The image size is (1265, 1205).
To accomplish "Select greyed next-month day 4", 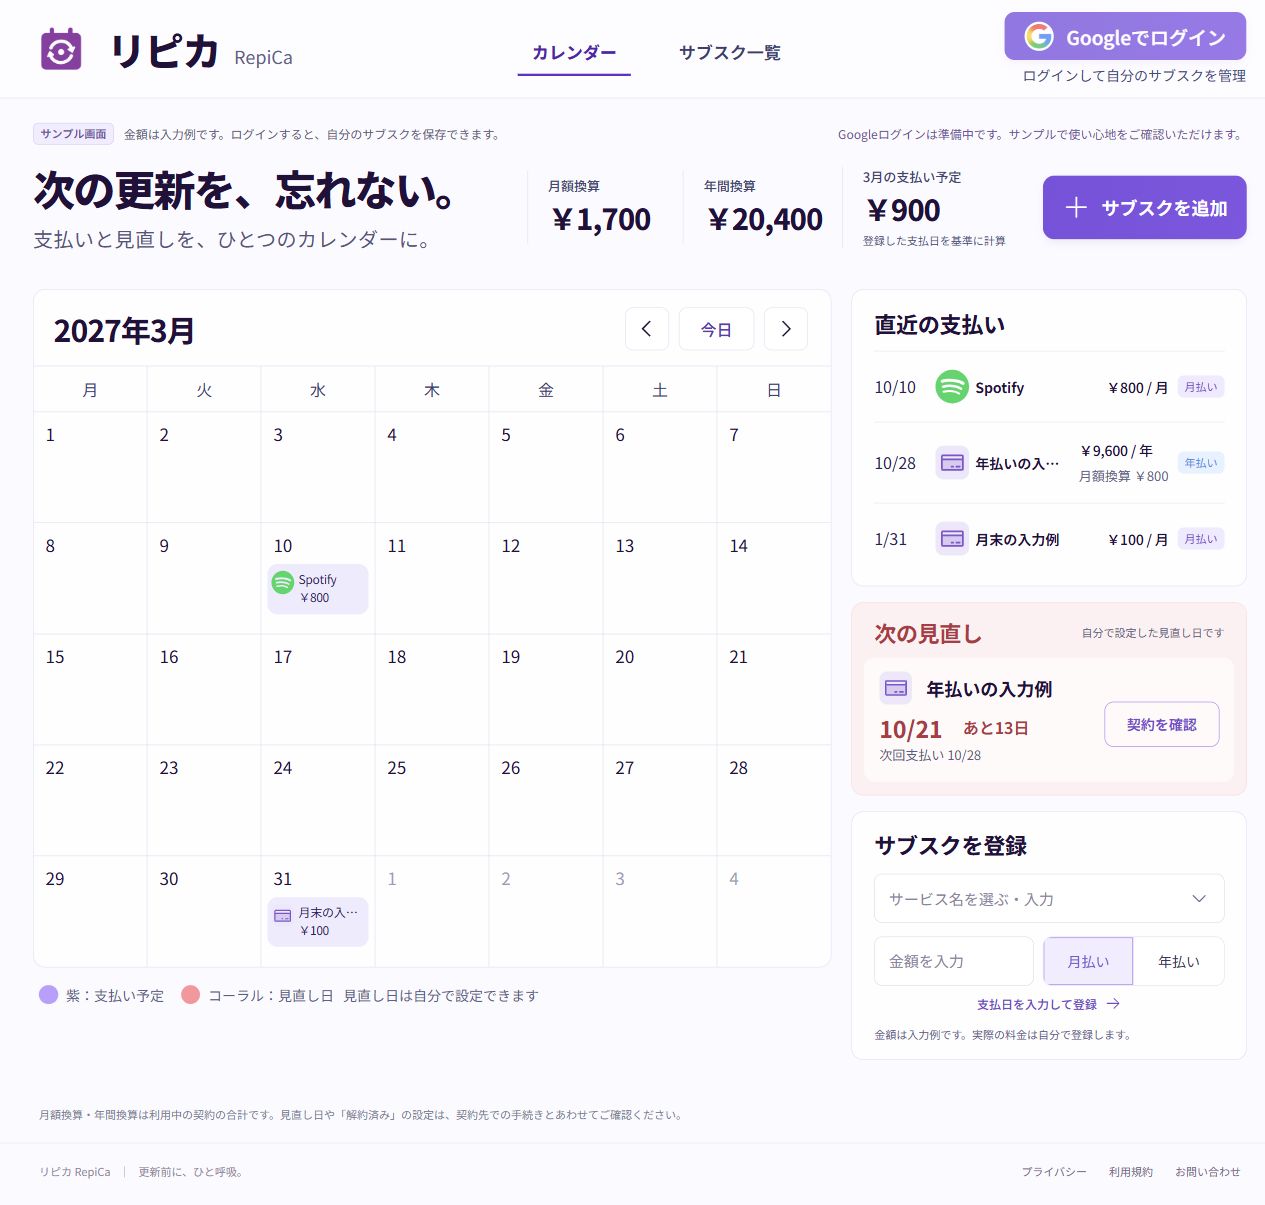I will pos(773,911).
